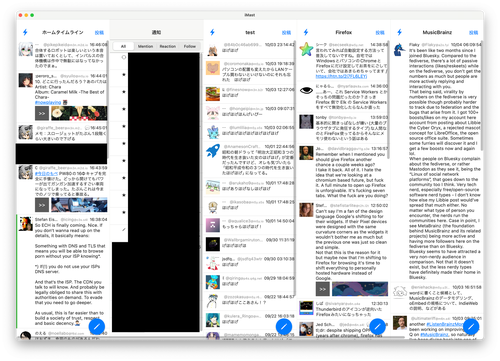Click lightning bolt icon in test column
The width and height of the screenshot is (500, 361).
tap(212, 32)
